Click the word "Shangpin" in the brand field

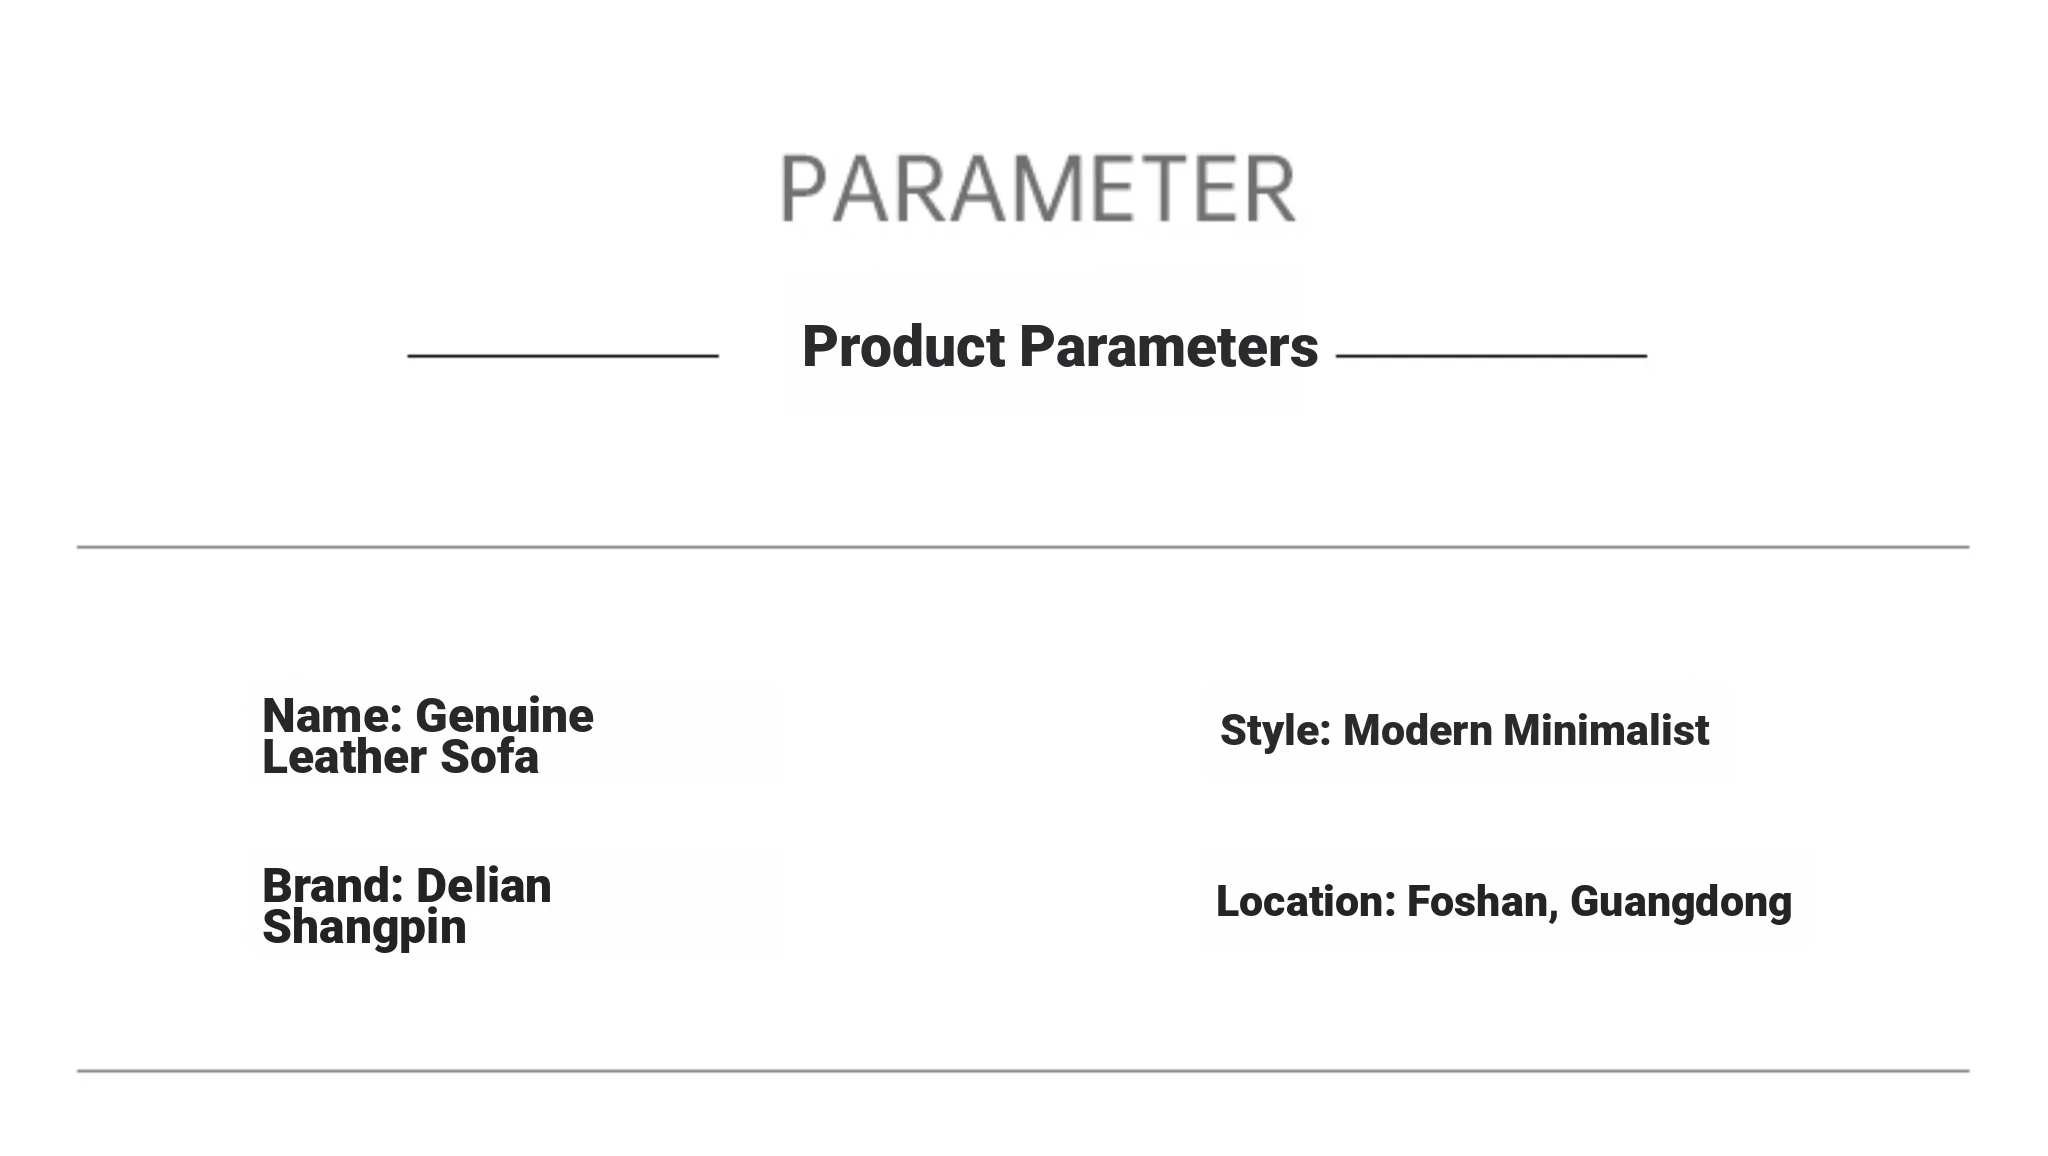[364, 927]
